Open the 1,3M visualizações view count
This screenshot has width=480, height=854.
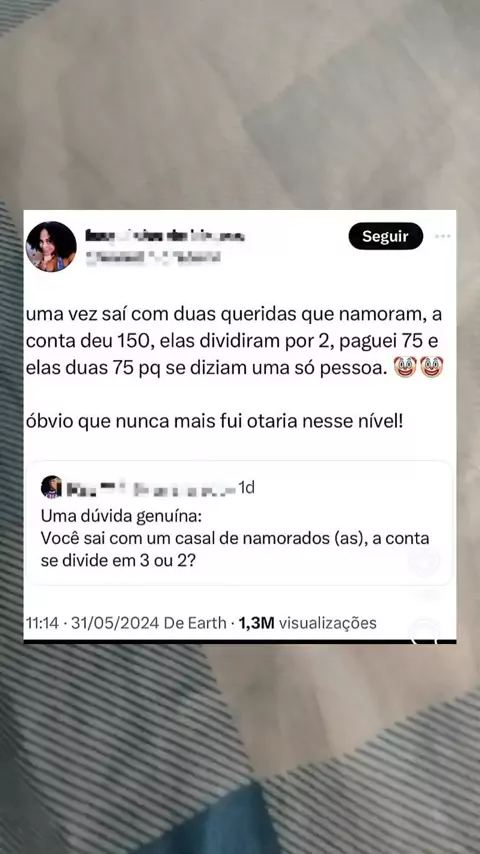pos(307,623)
